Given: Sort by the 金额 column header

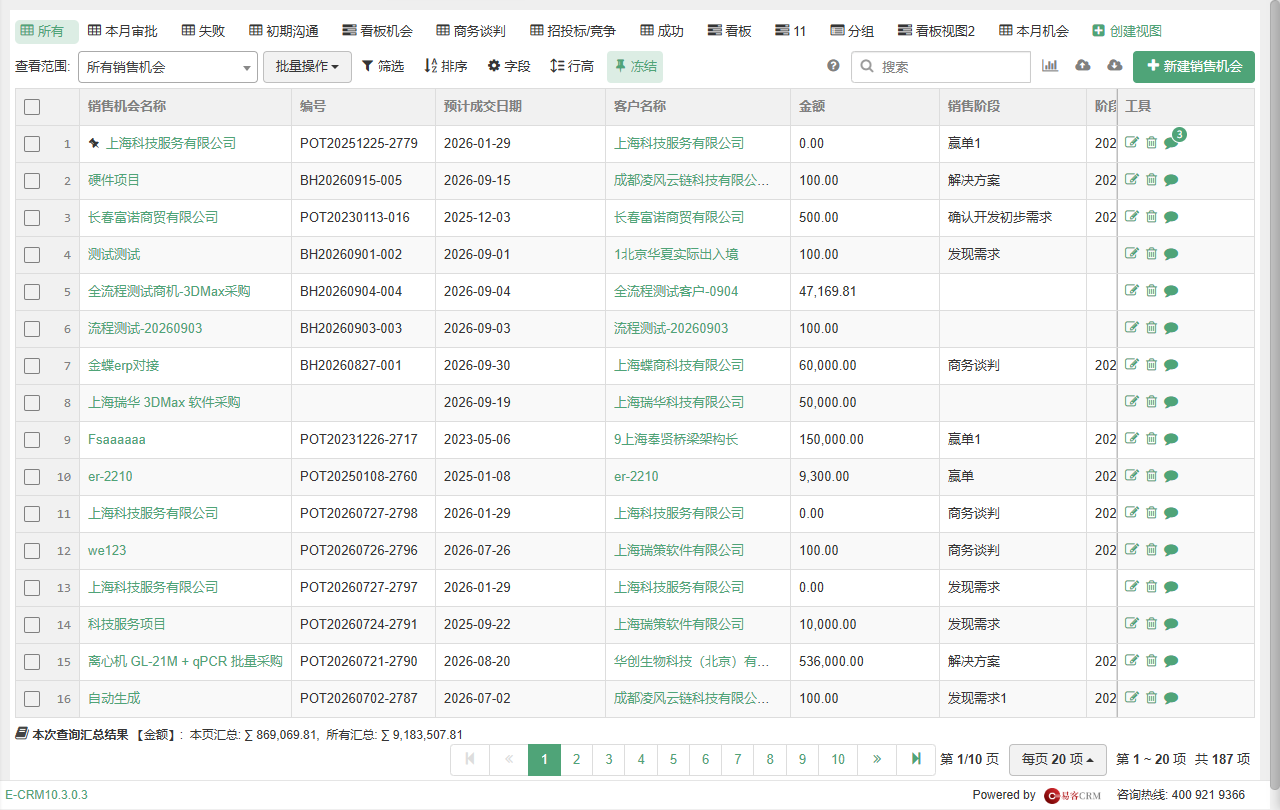Looking at the screenshot, I should 812,106.
